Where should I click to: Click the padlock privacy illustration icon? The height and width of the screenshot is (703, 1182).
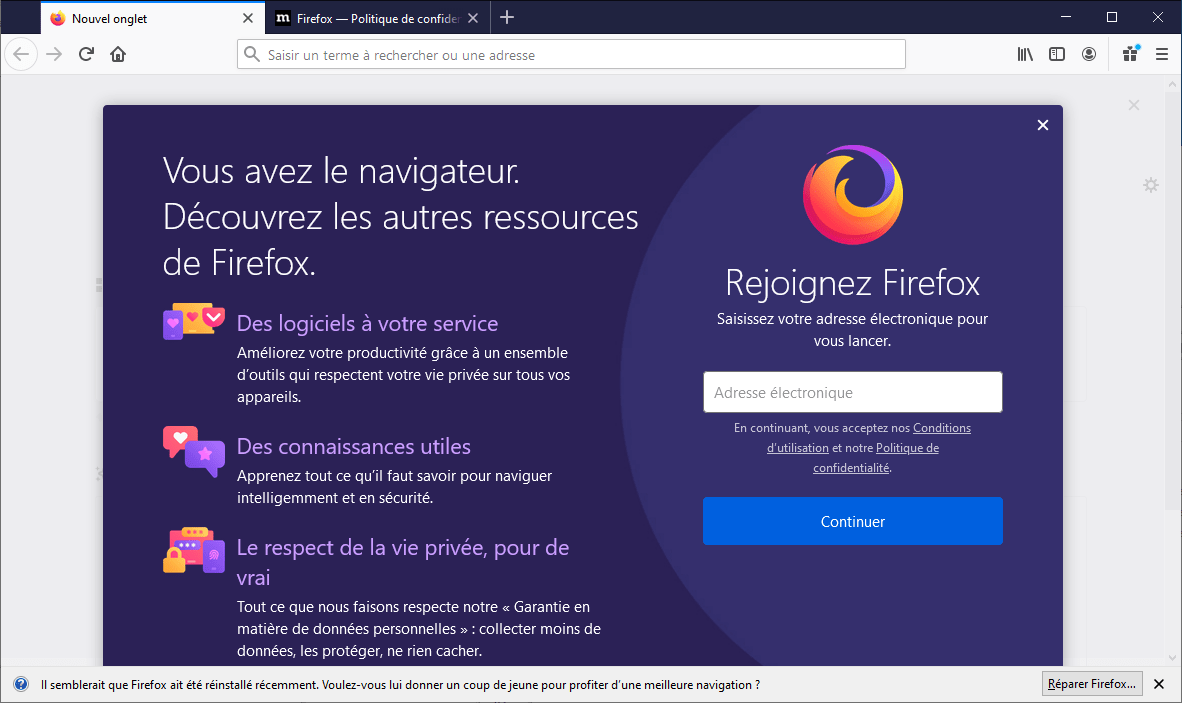point(194,550)
